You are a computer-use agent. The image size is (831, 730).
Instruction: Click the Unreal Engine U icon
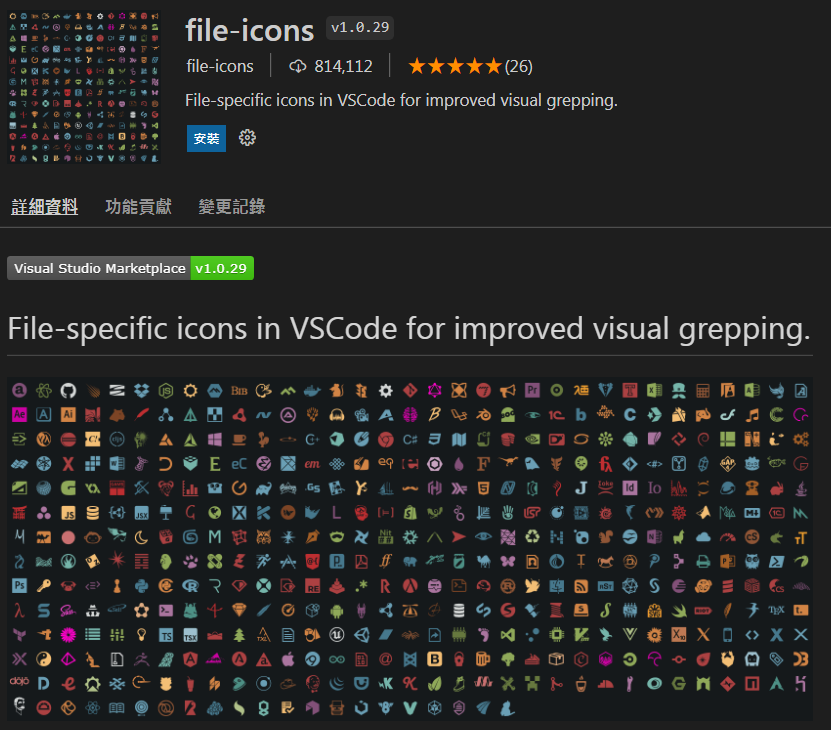(x=337, y=635)
